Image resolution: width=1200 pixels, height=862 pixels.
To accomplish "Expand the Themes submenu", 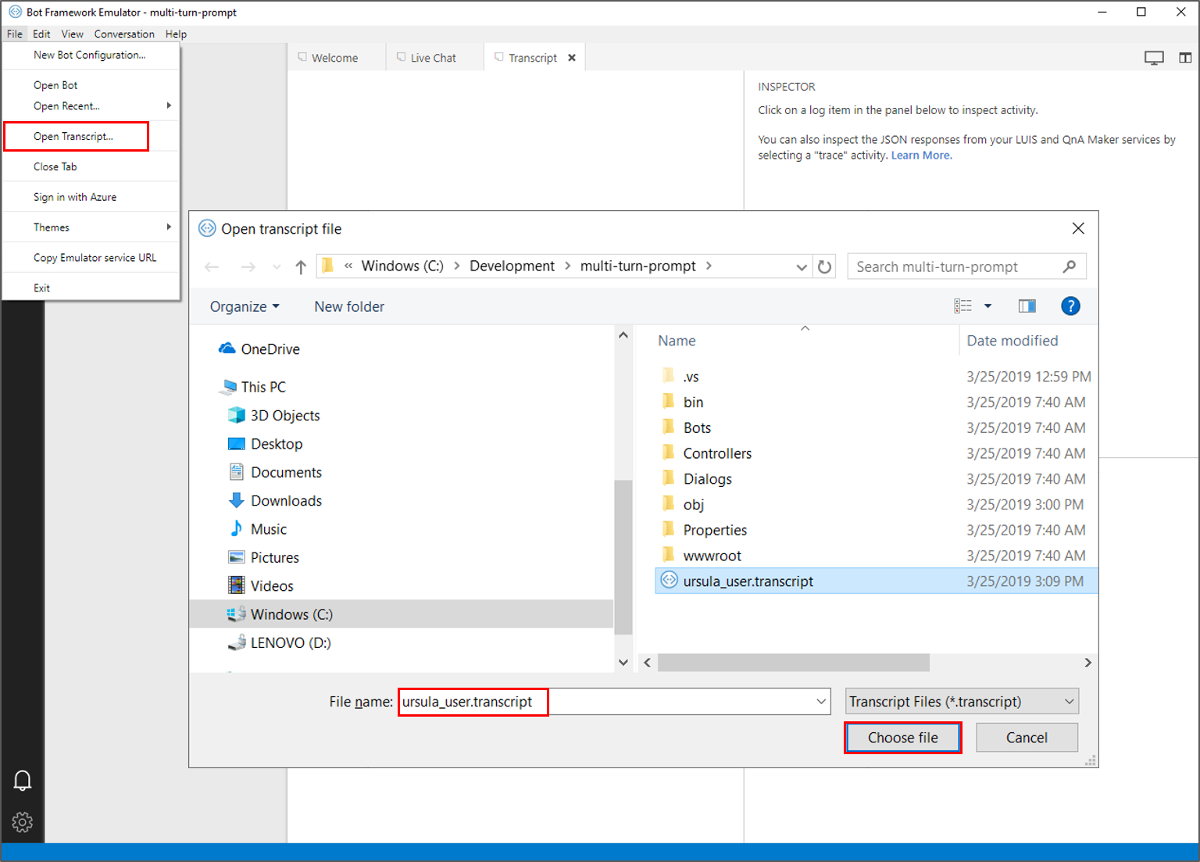I will point(168,227).
